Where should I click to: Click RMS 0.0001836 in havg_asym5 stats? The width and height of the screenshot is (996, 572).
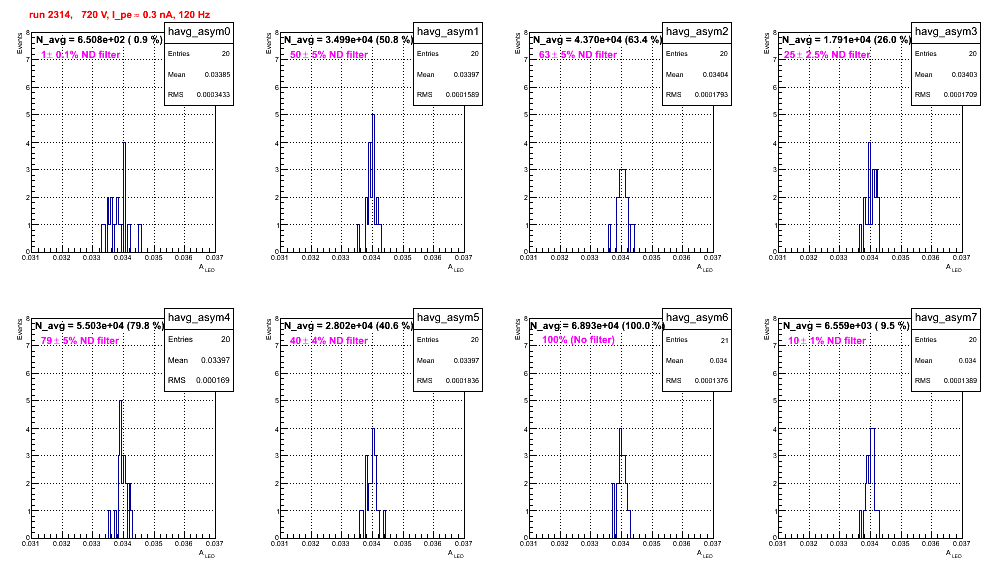[x=448, y=380]
